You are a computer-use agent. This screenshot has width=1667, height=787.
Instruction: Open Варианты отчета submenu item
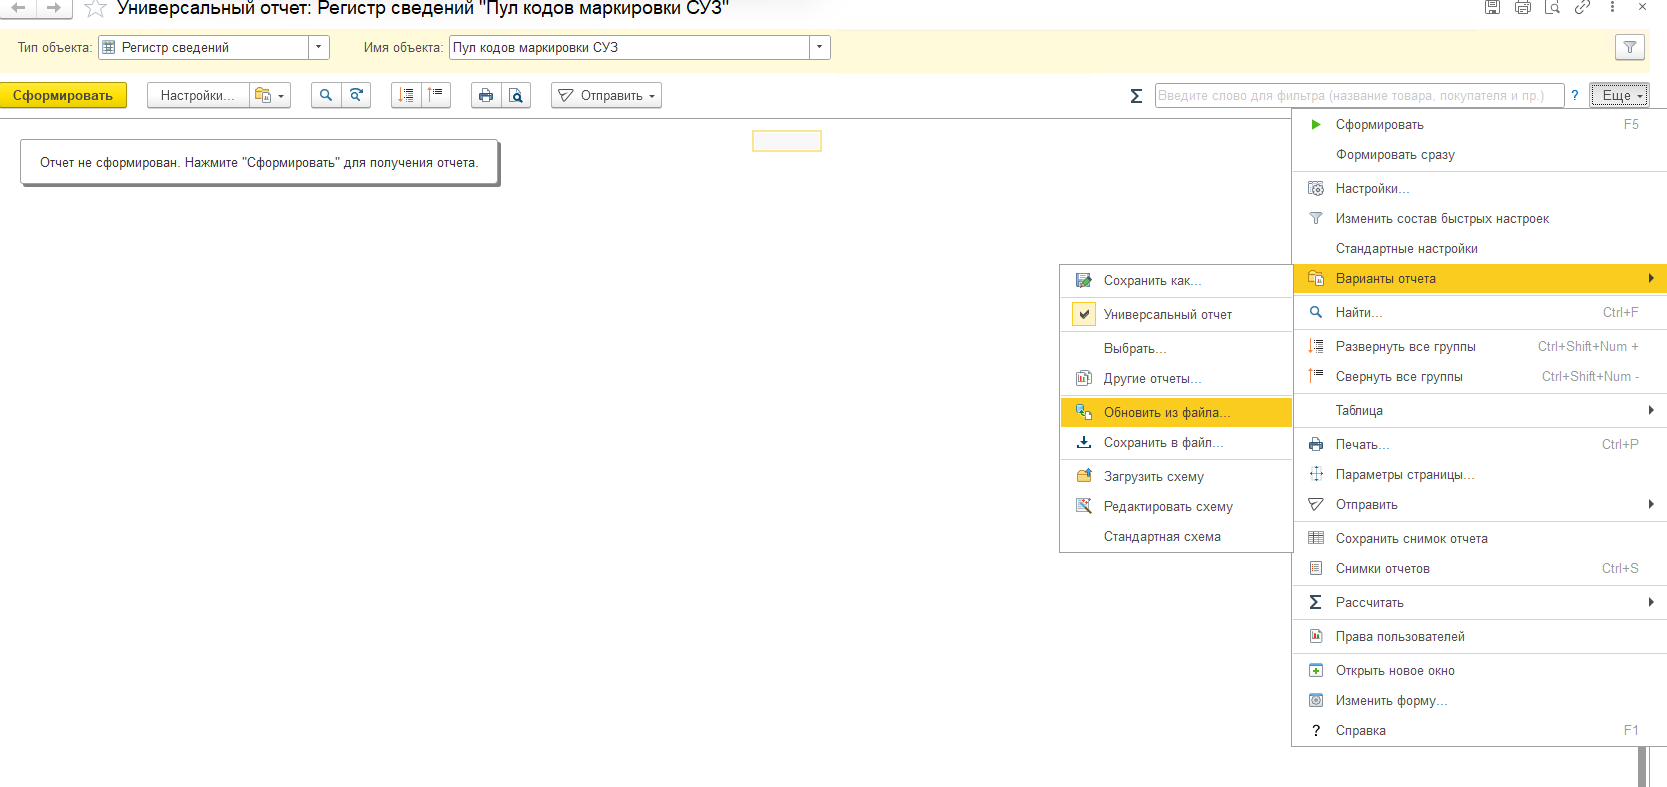(x=1480, y=278)
